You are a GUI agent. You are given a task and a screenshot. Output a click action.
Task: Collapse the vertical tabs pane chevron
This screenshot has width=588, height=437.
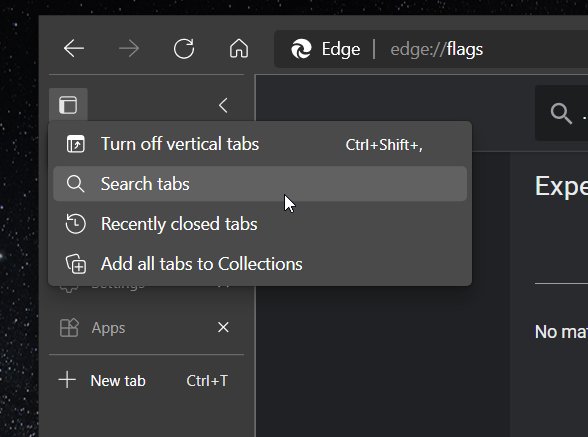[x=223, y=105]
